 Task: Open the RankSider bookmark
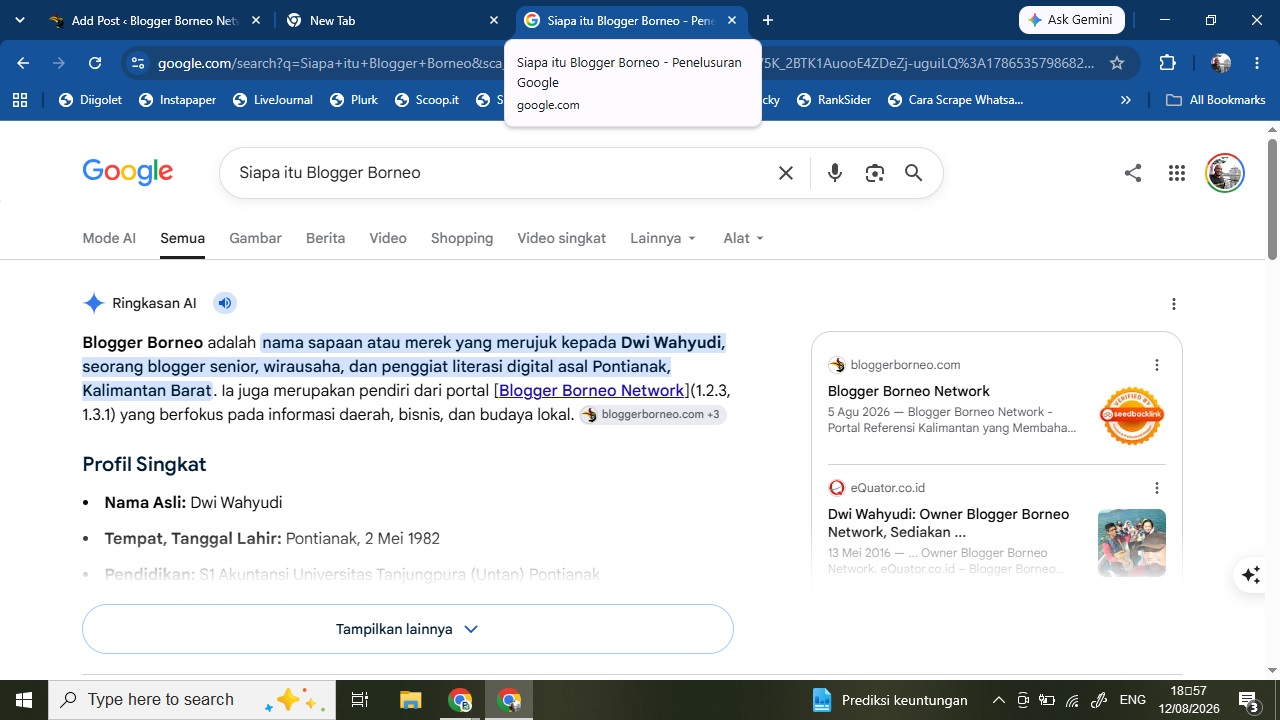(834, 100)
